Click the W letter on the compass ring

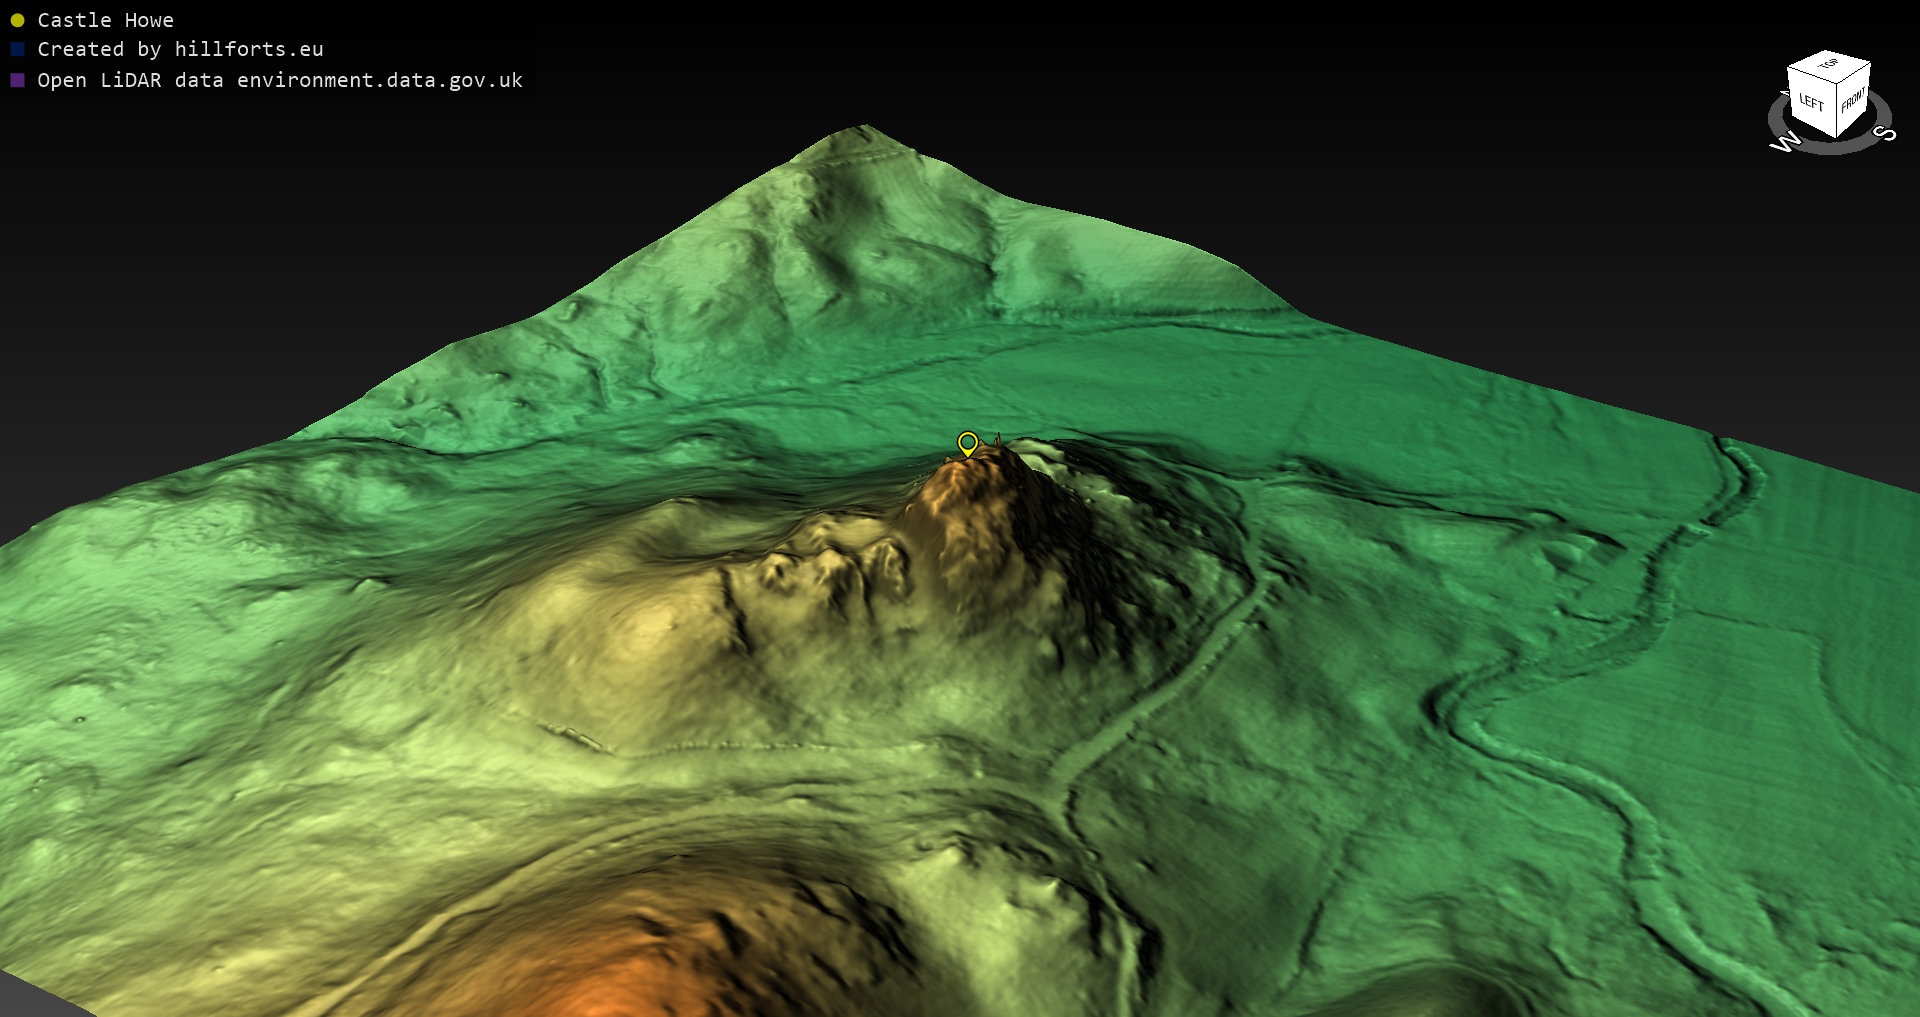1784,143
